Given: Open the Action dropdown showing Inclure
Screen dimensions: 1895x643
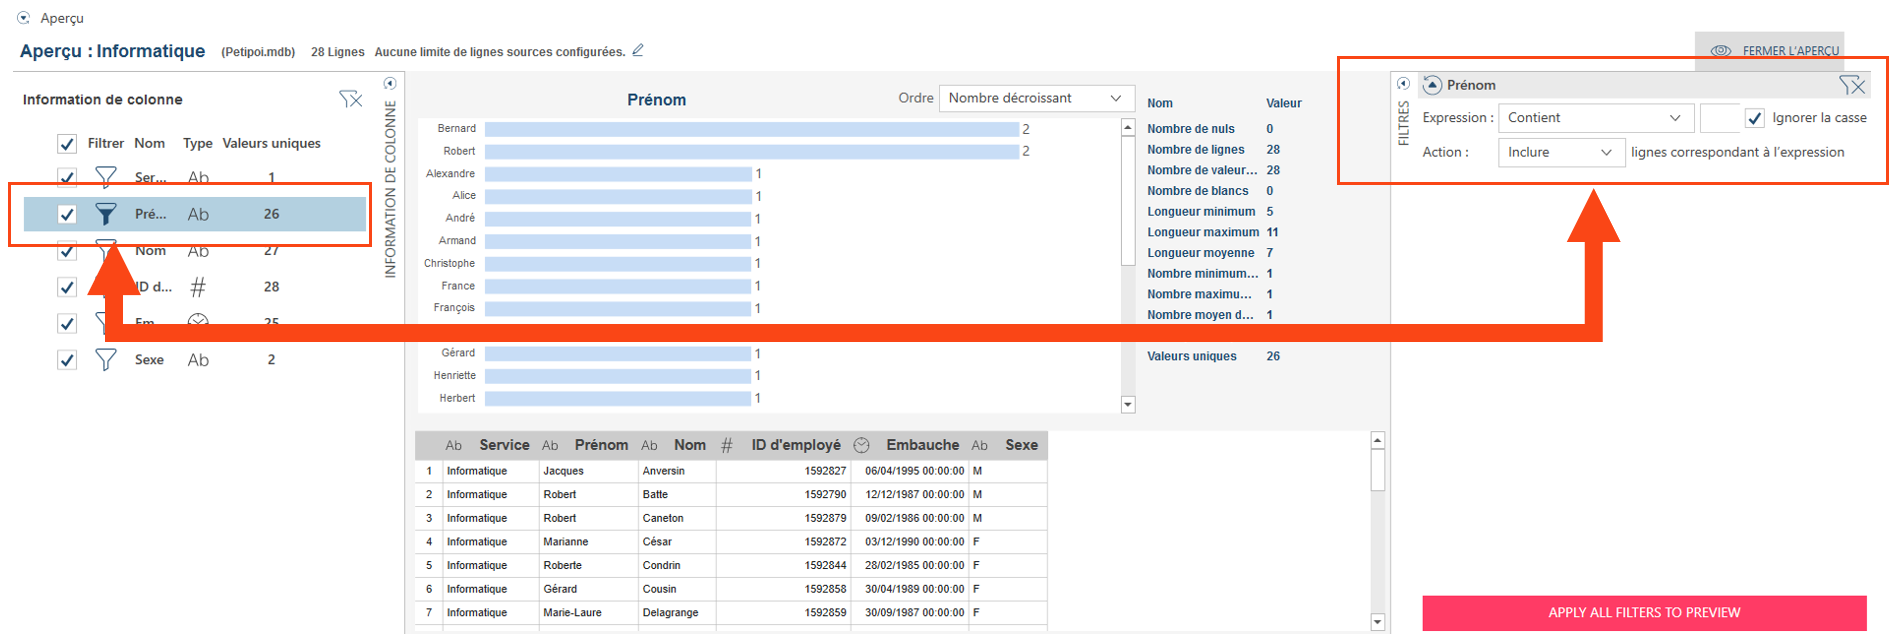Looking at the screenshot, I should [x=1560, y=153].
